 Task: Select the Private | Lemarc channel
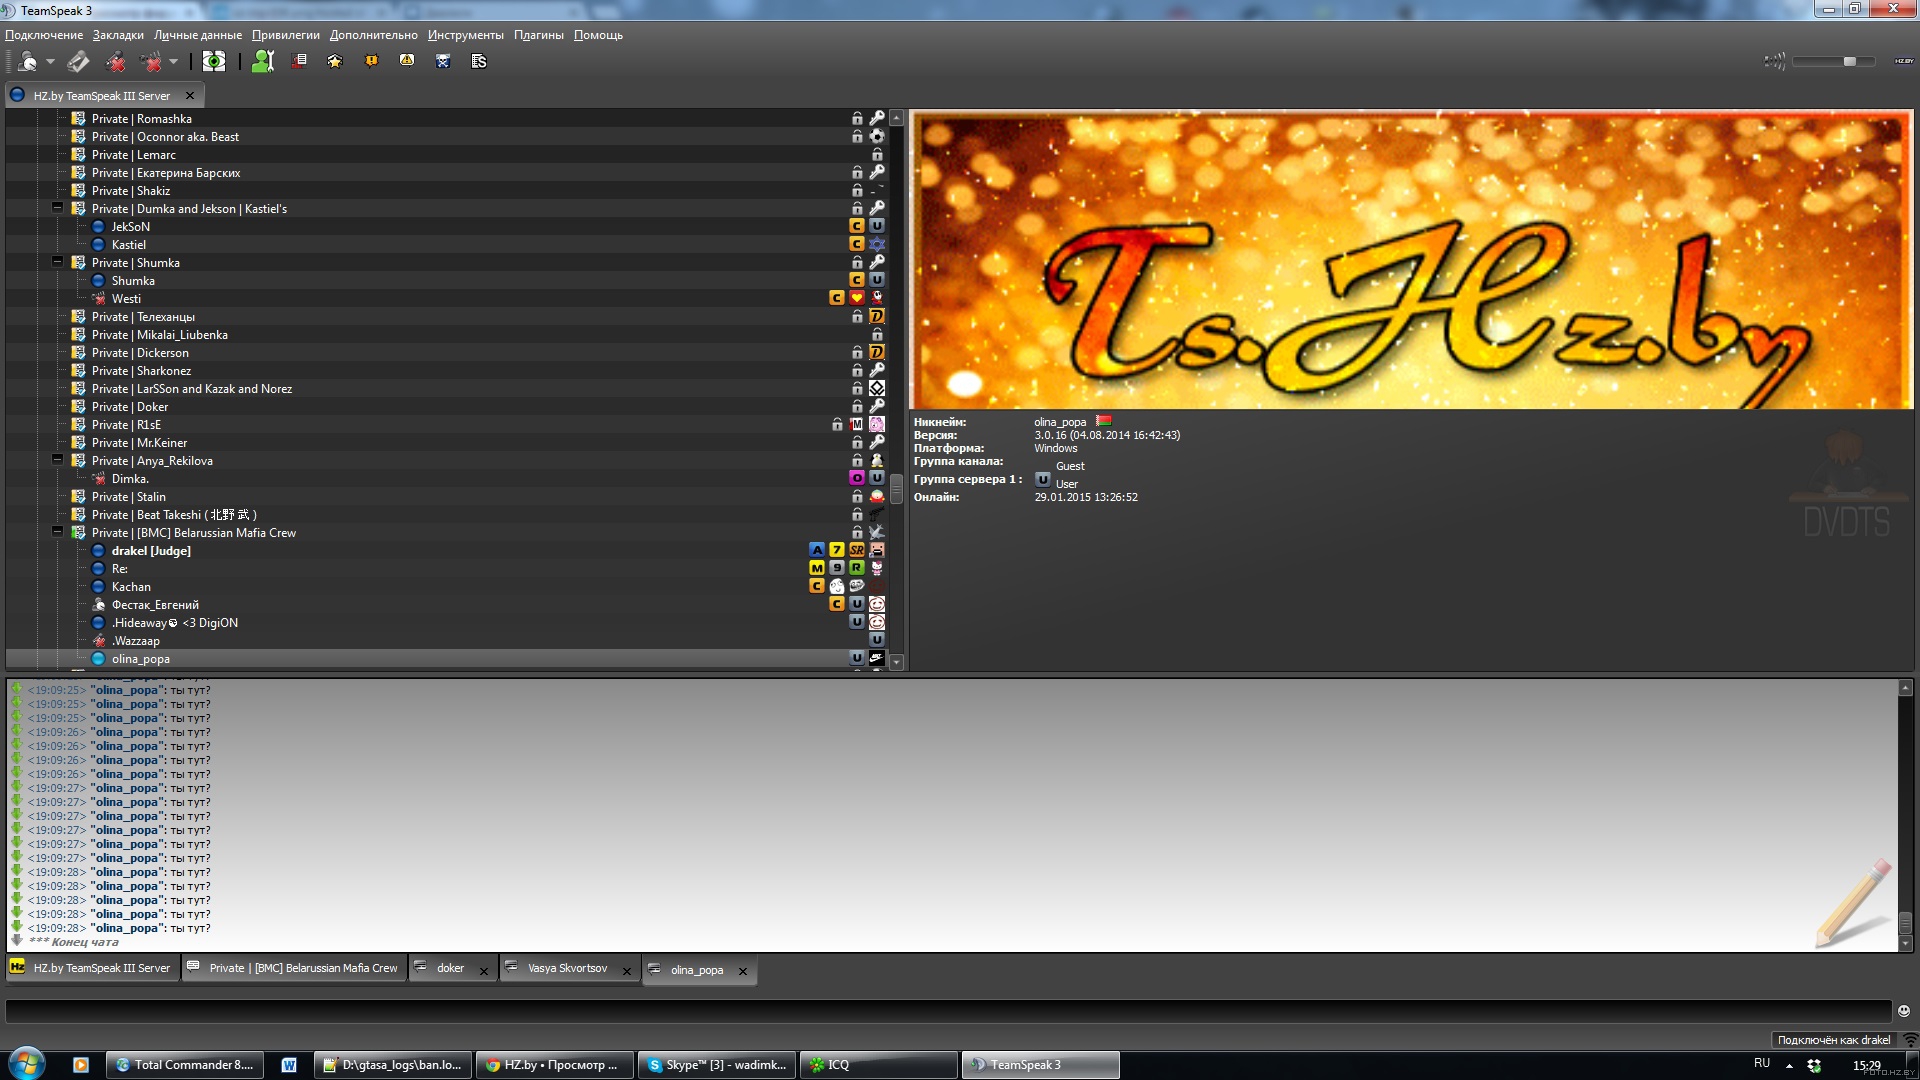134,155
